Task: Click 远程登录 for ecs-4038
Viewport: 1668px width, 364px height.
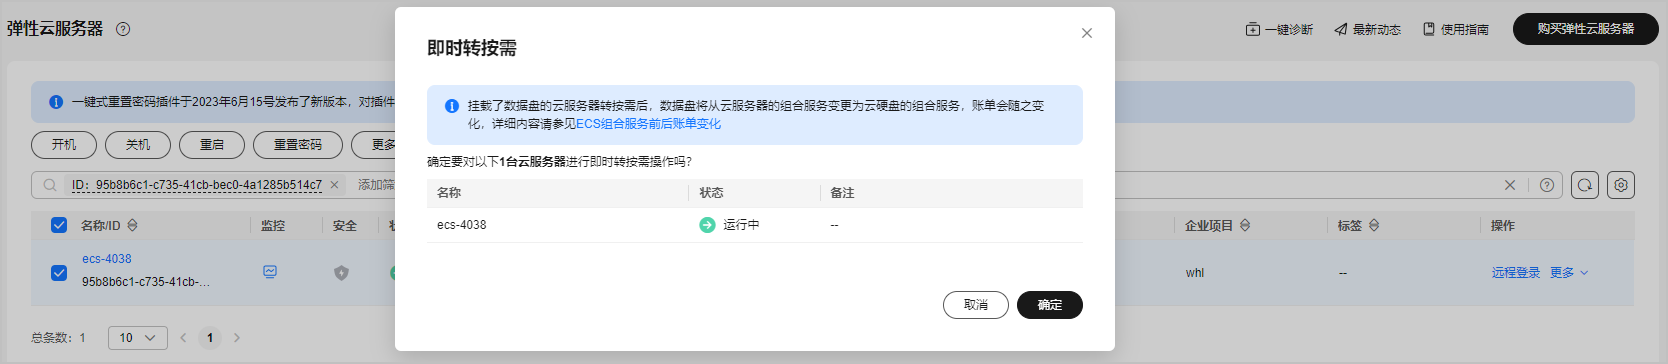Action: [x=1516, y=272]
